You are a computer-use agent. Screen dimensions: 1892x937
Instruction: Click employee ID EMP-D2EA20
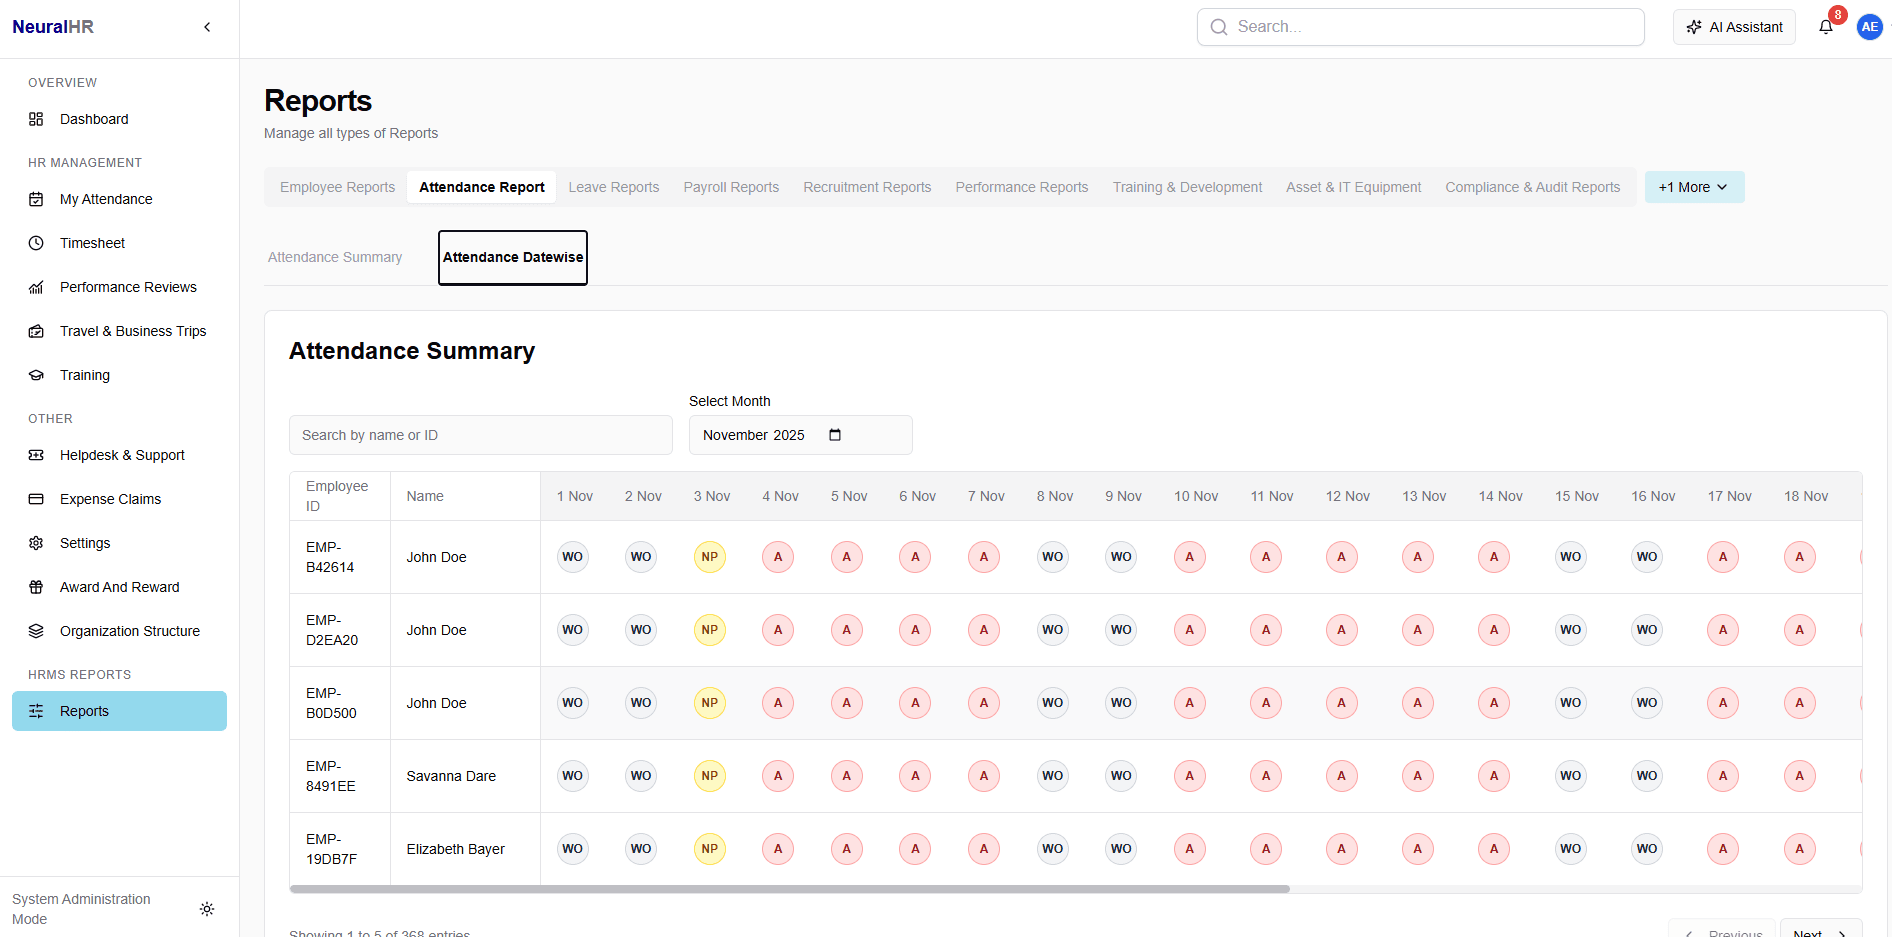332,630
